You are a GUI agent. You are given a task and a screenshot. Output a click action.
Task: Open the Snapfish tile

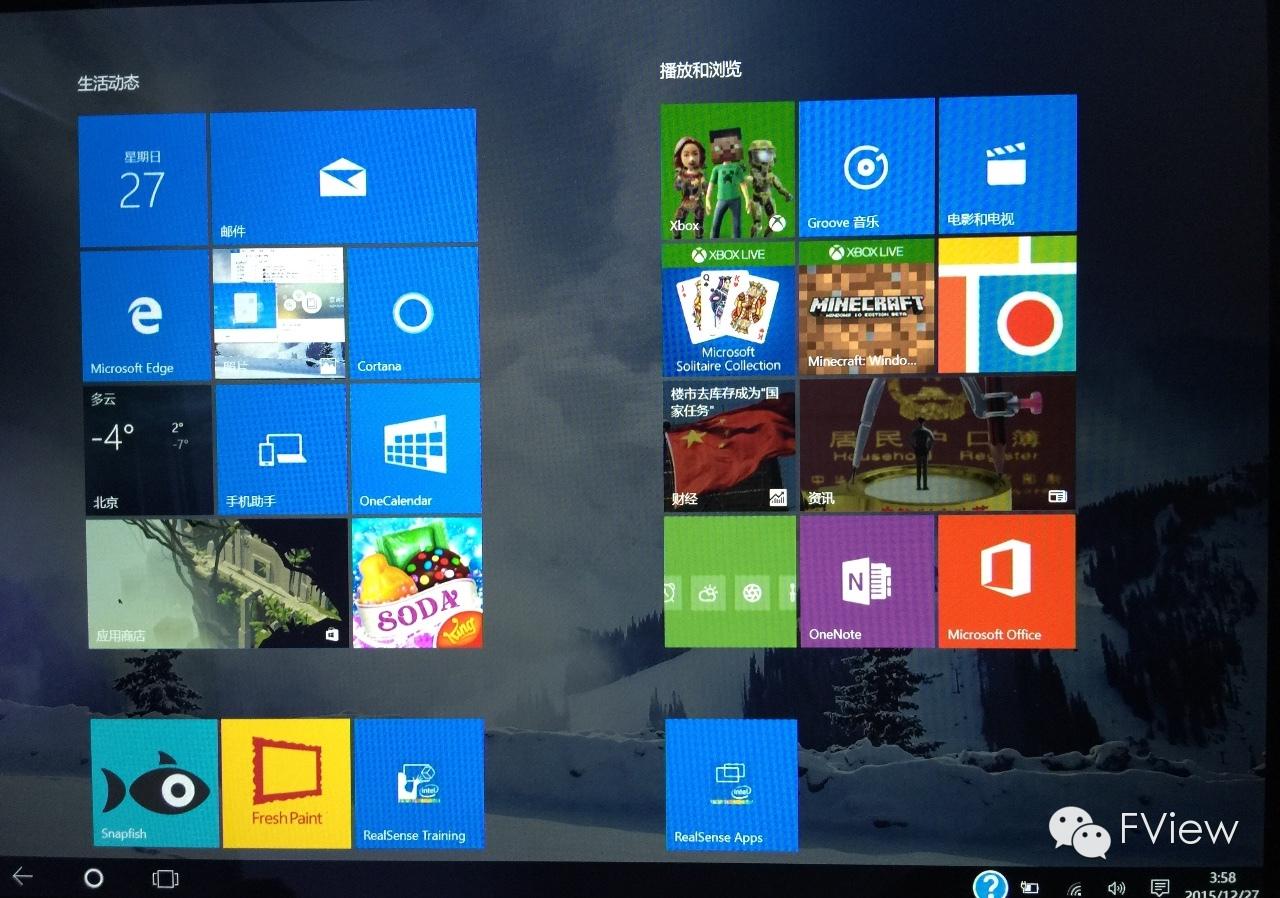(155, 783)
